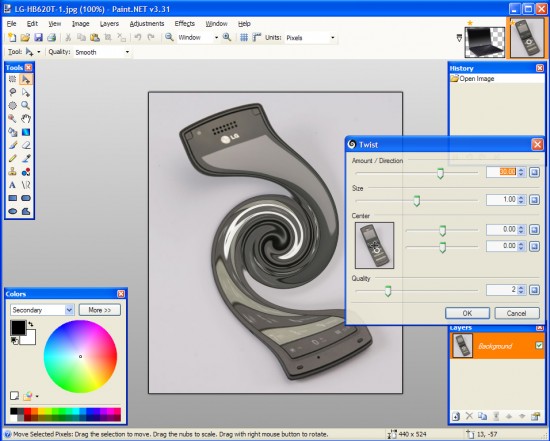
Task: Click the Save icon in toolbar
Action: click(38, 37)
